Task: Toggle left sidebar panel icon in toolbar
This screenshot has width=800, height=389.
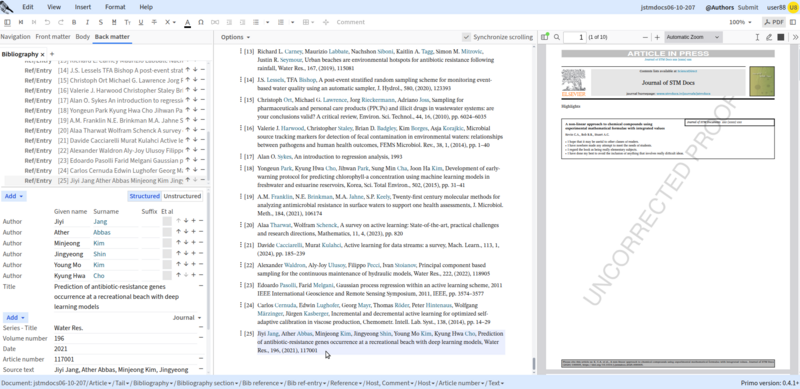Action: click(x=7, y=22)
